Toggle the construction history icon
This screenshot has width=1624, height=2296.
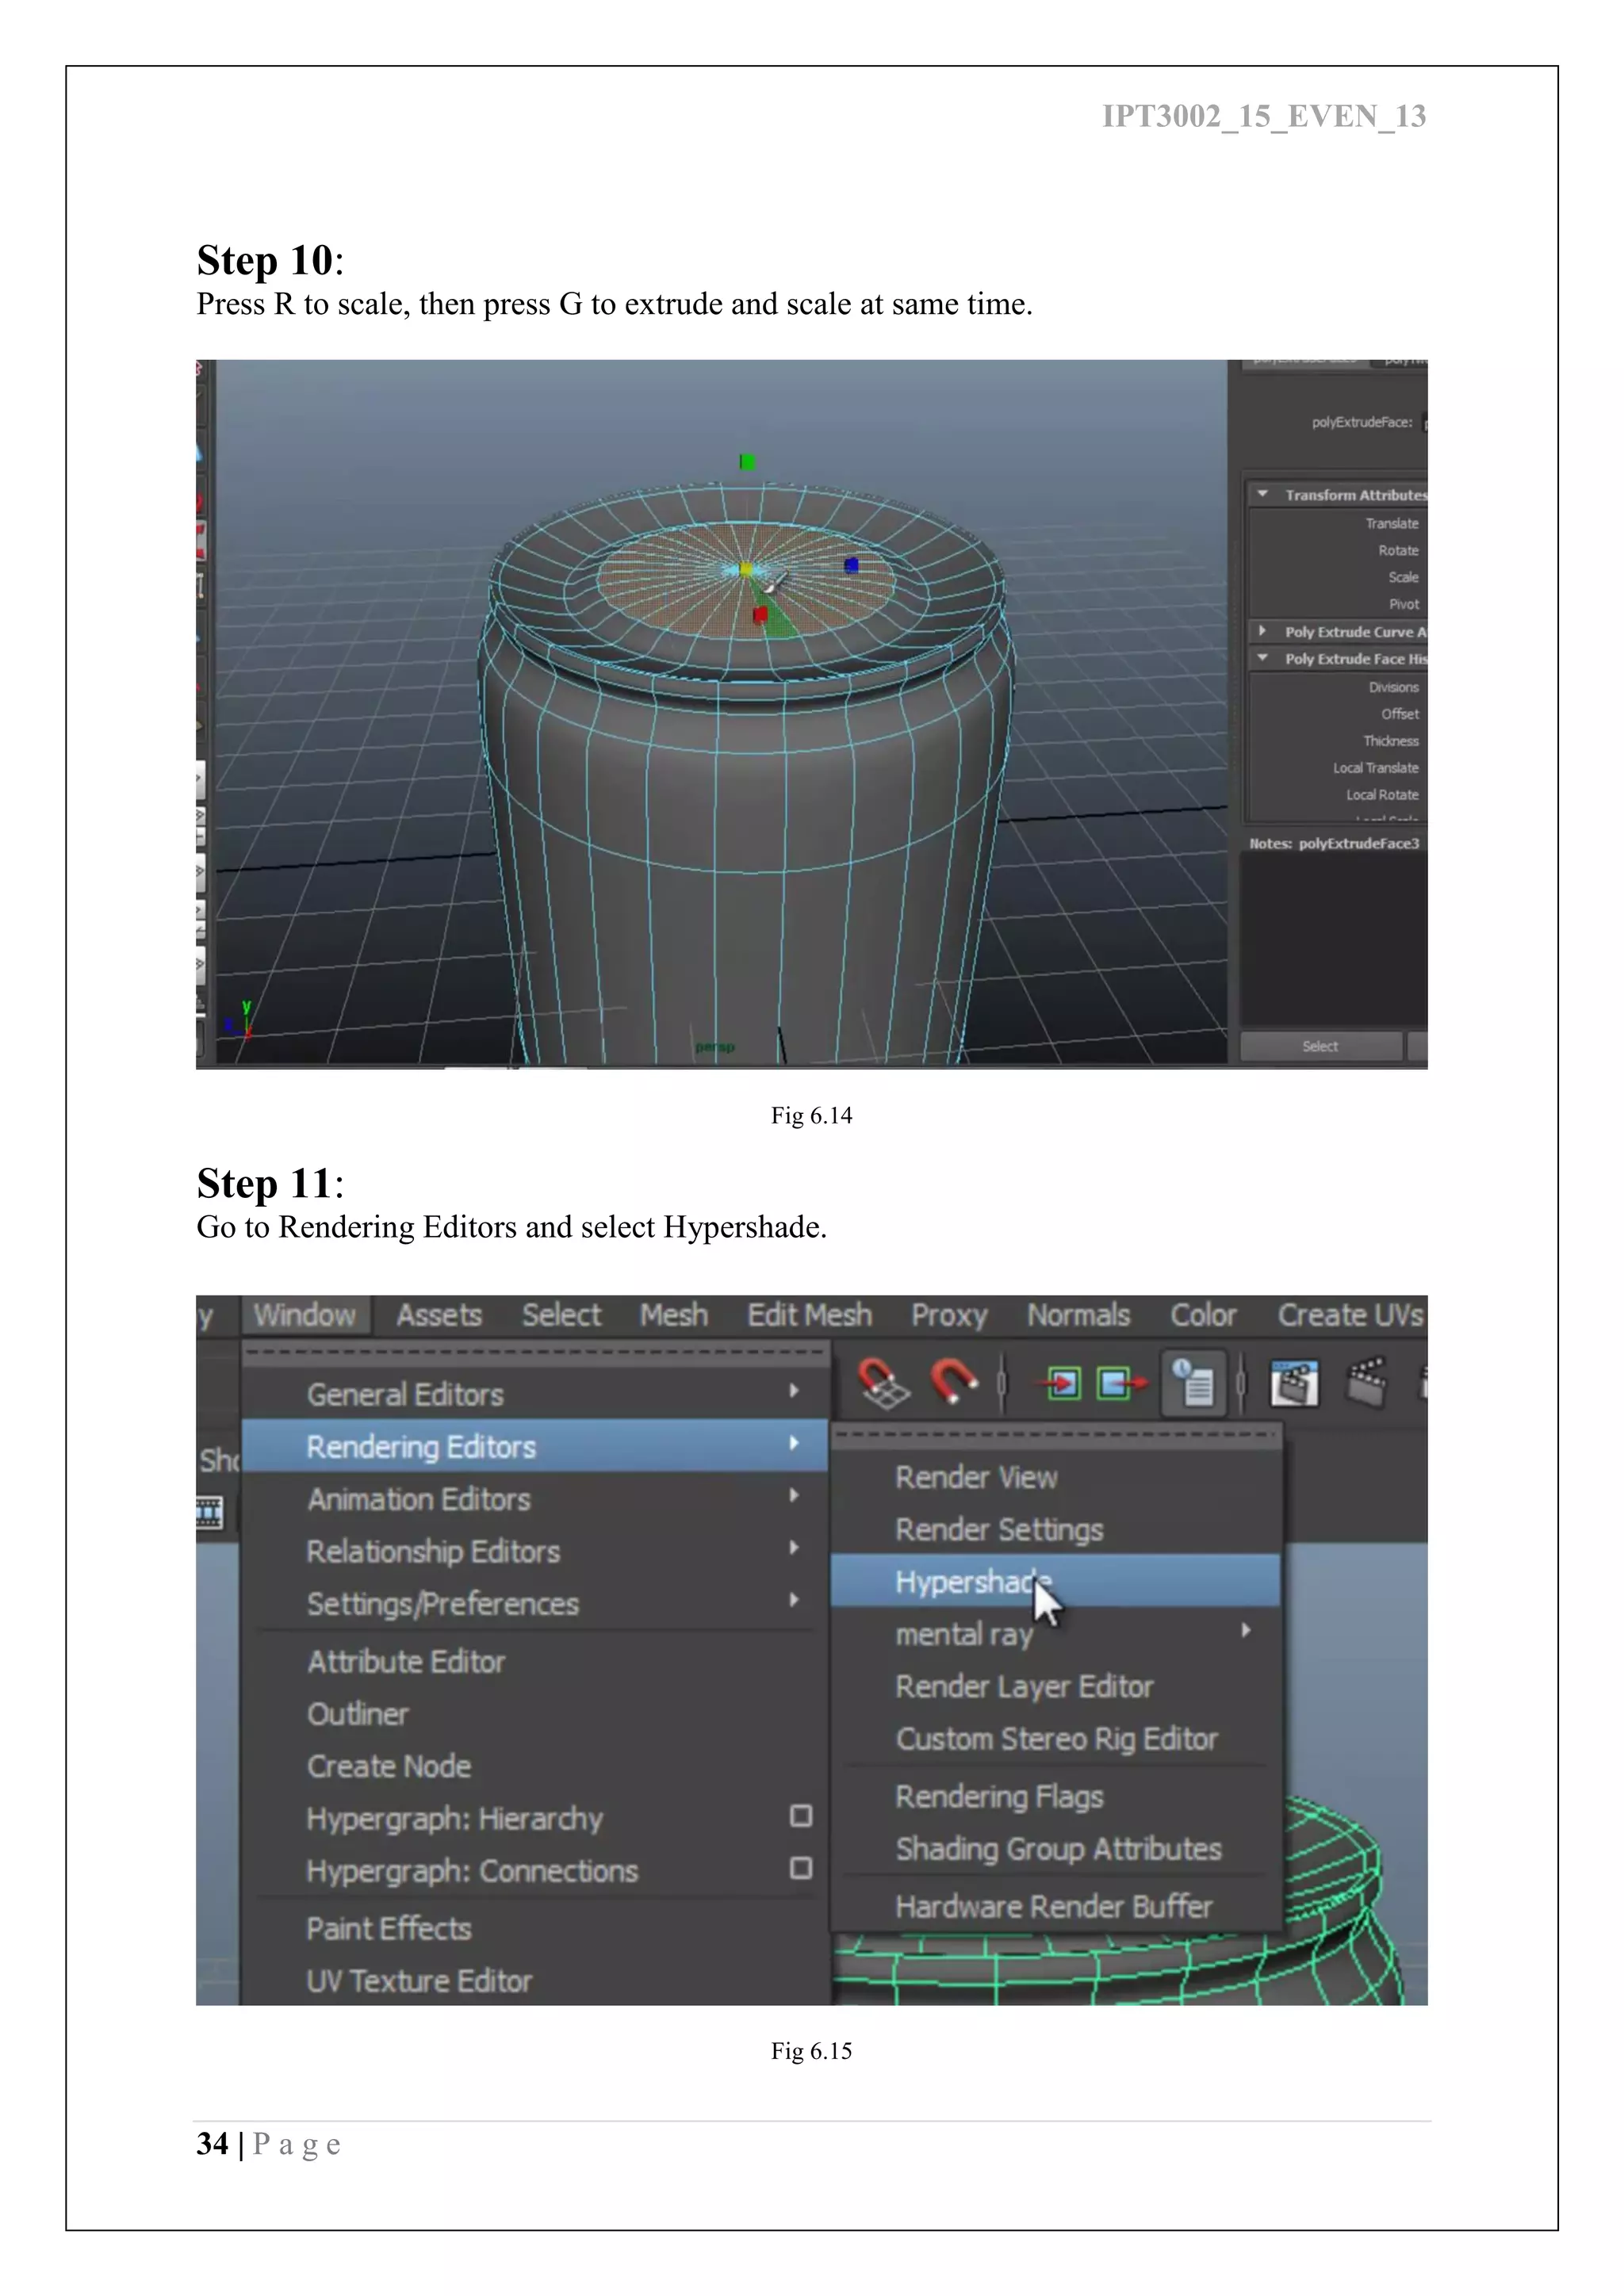(x=1194, y=1384)
